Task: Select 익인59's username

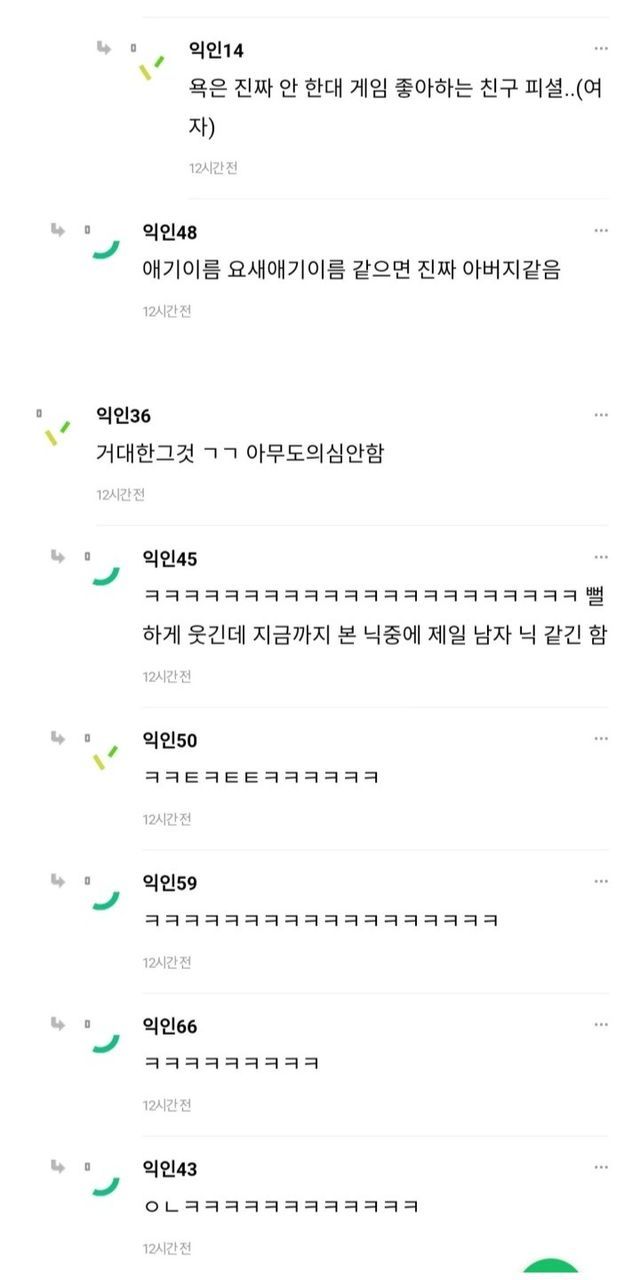Action: point(170,883)
